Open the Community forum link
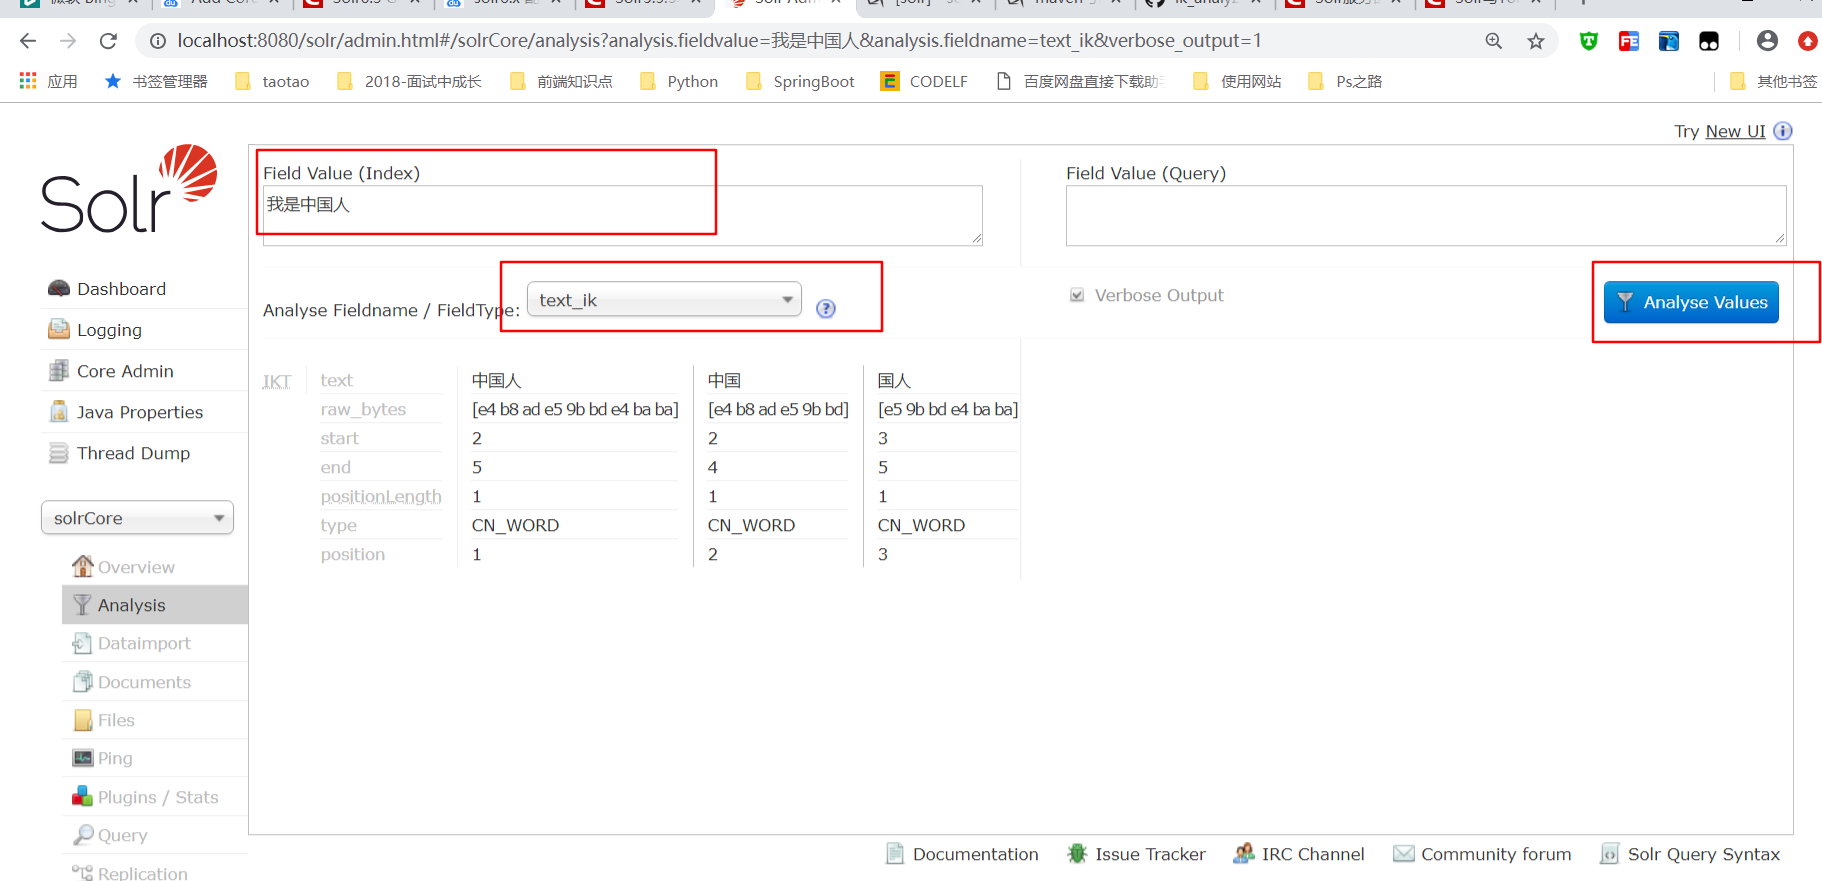Viewport: 1822px width, 881px height. point(1496,853)
